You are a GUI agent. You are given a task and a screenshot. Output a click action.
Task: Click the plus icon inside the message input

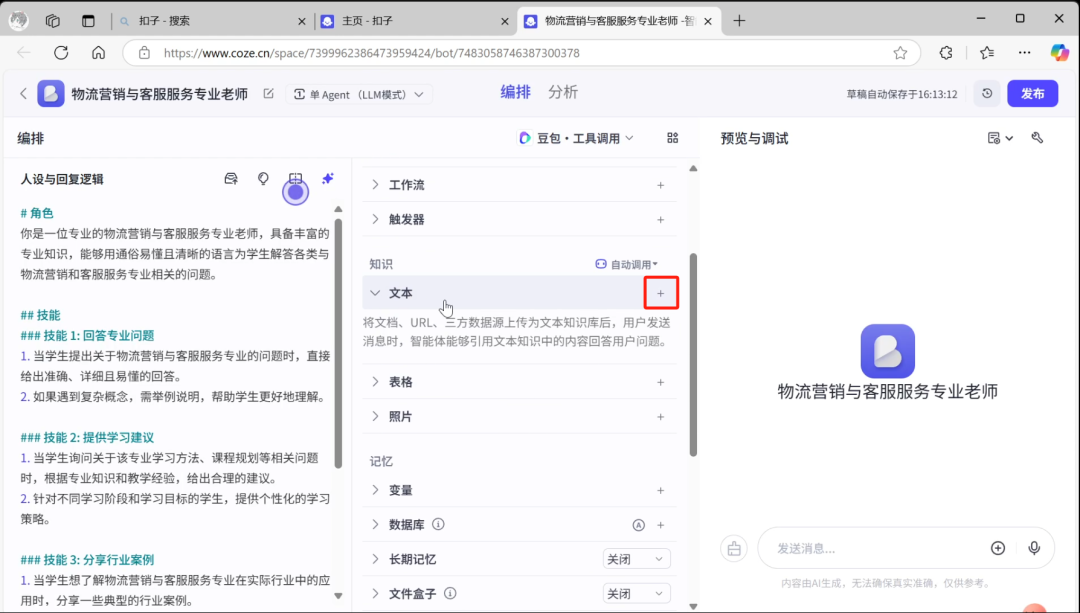pos(998,547)
